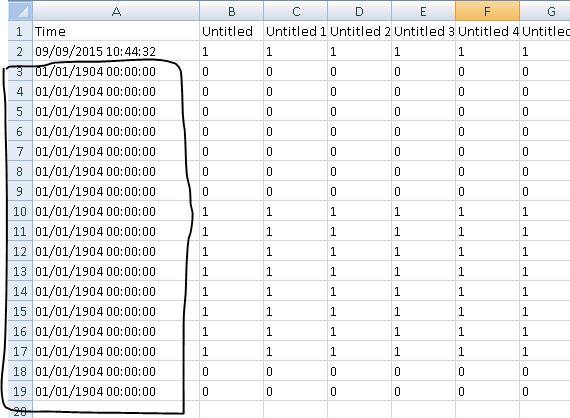The image size is (570, 418).
Task: Select row 5 header
Action: pos(20,111)
